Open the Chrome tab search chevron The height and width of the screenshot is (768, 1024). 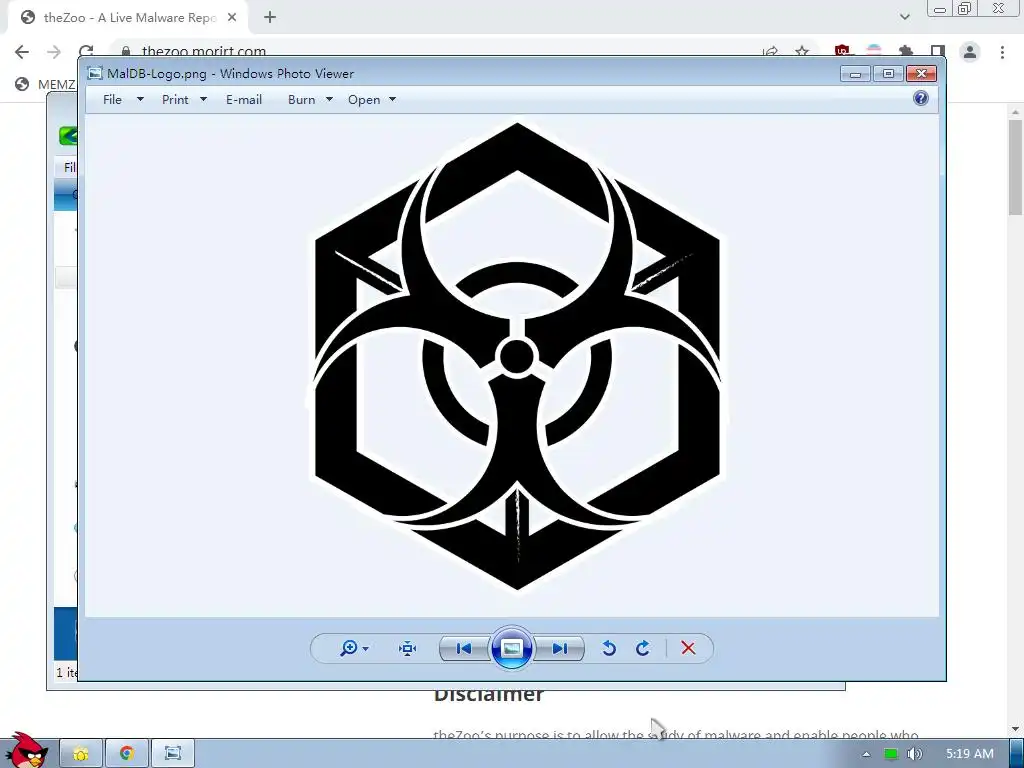[x=904, y=18]
